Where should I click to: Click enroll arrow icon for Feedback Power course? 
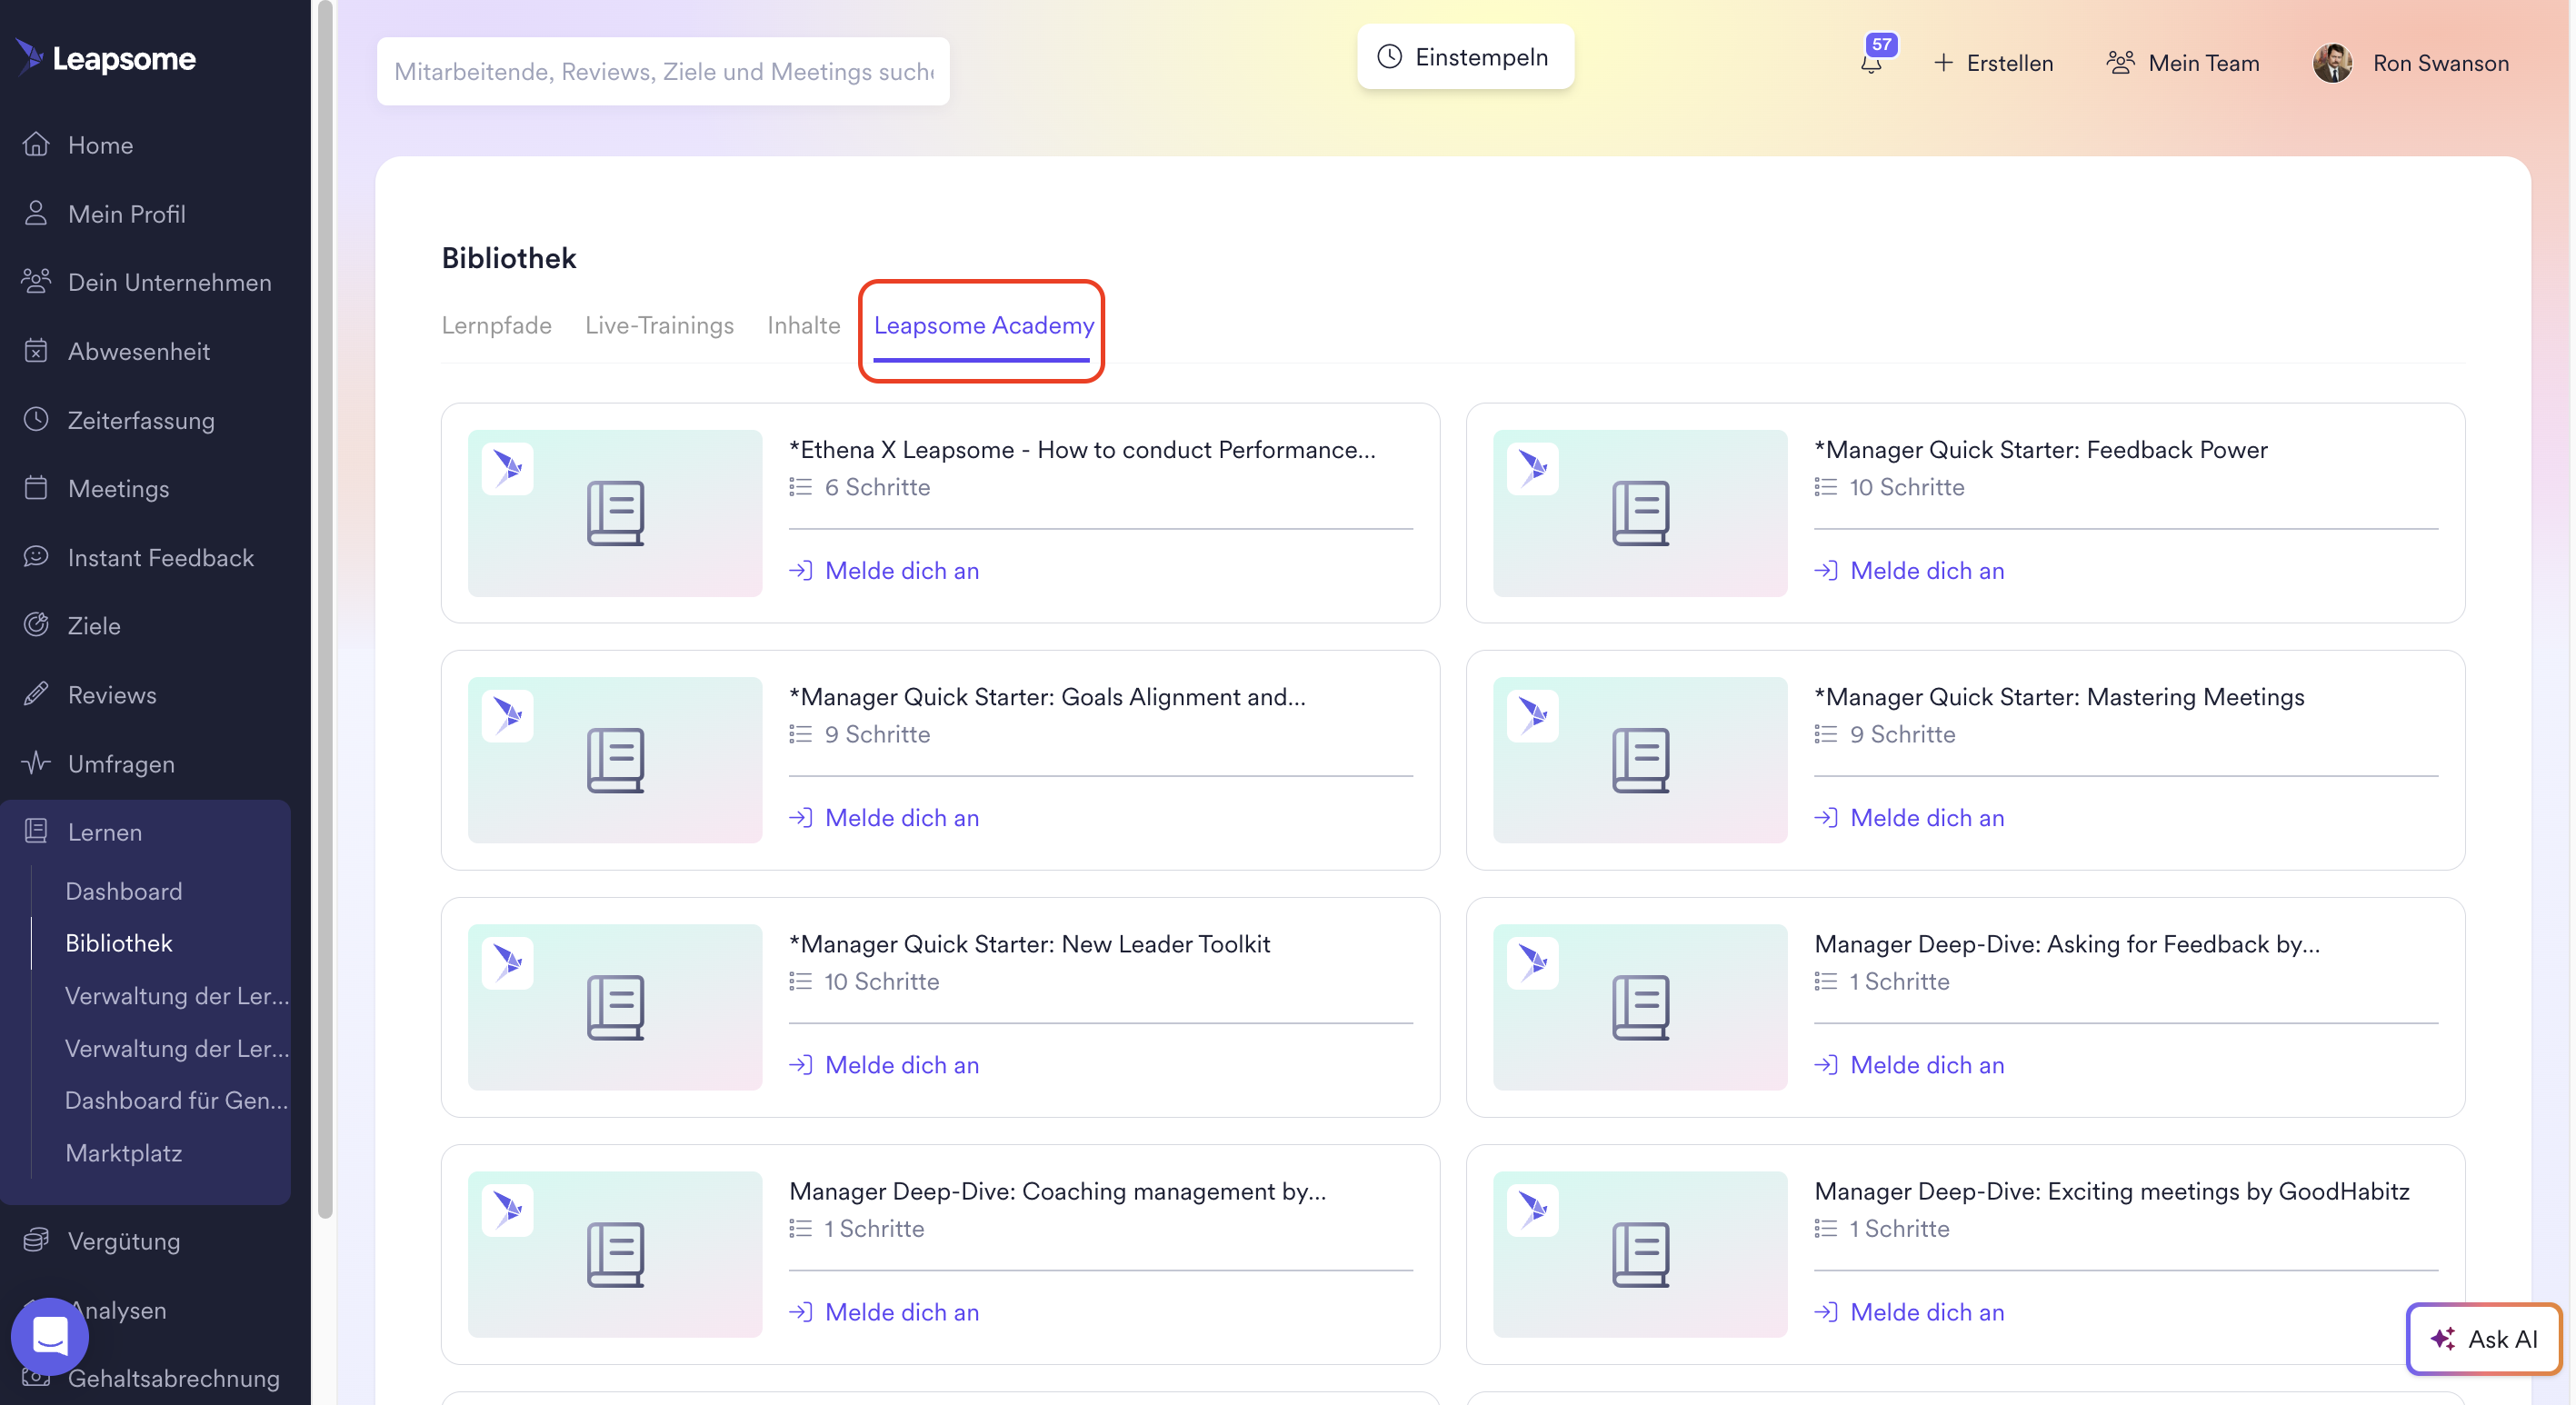pyautogui.click(x=1826, y=570)
